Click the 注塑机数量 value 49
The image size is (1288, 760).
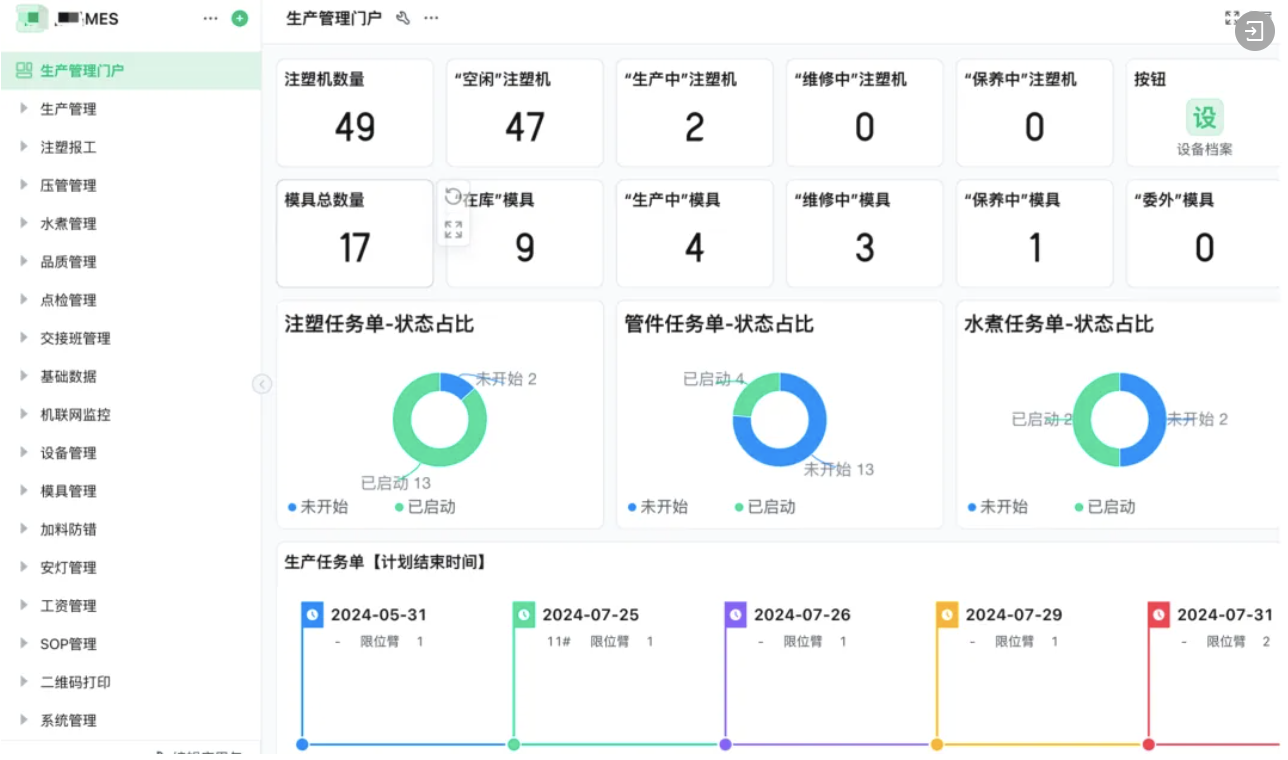(355, 127)
